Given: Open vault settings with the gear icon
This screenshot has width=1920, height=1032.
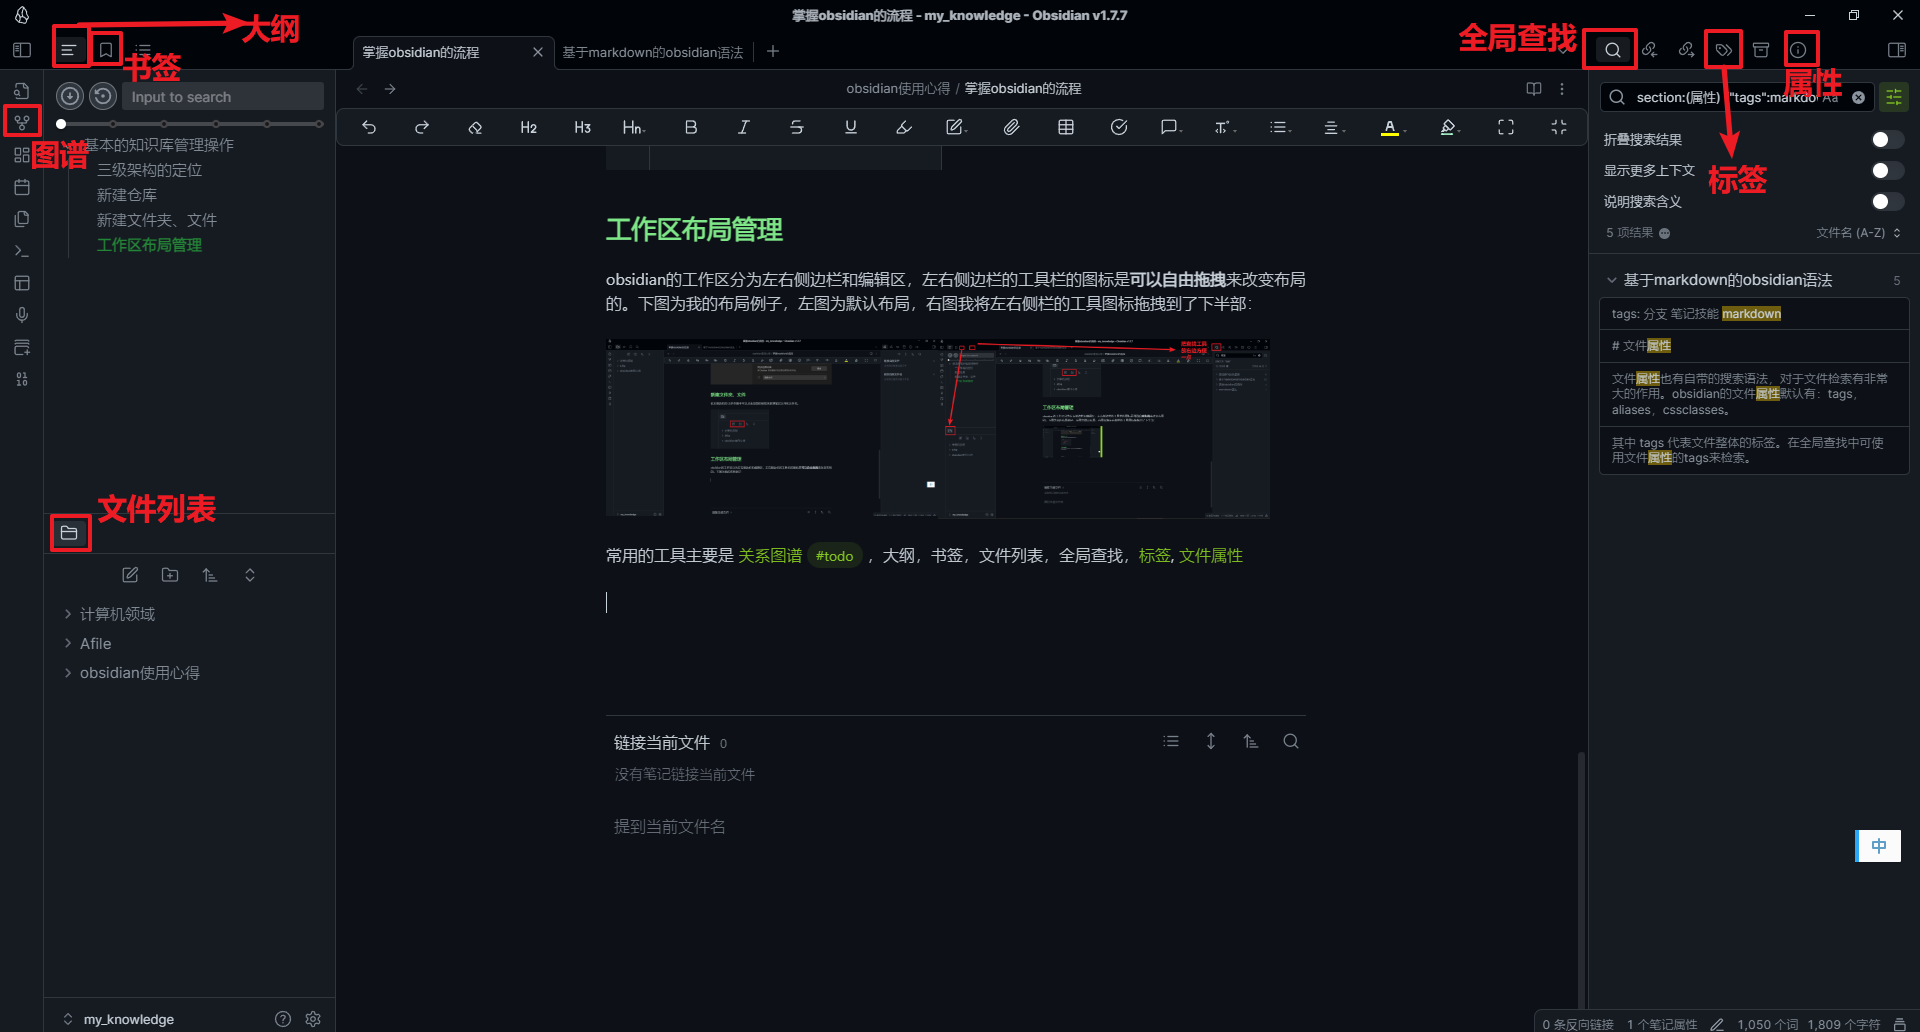Looking at the screenshot, I should pos(313,1018).
